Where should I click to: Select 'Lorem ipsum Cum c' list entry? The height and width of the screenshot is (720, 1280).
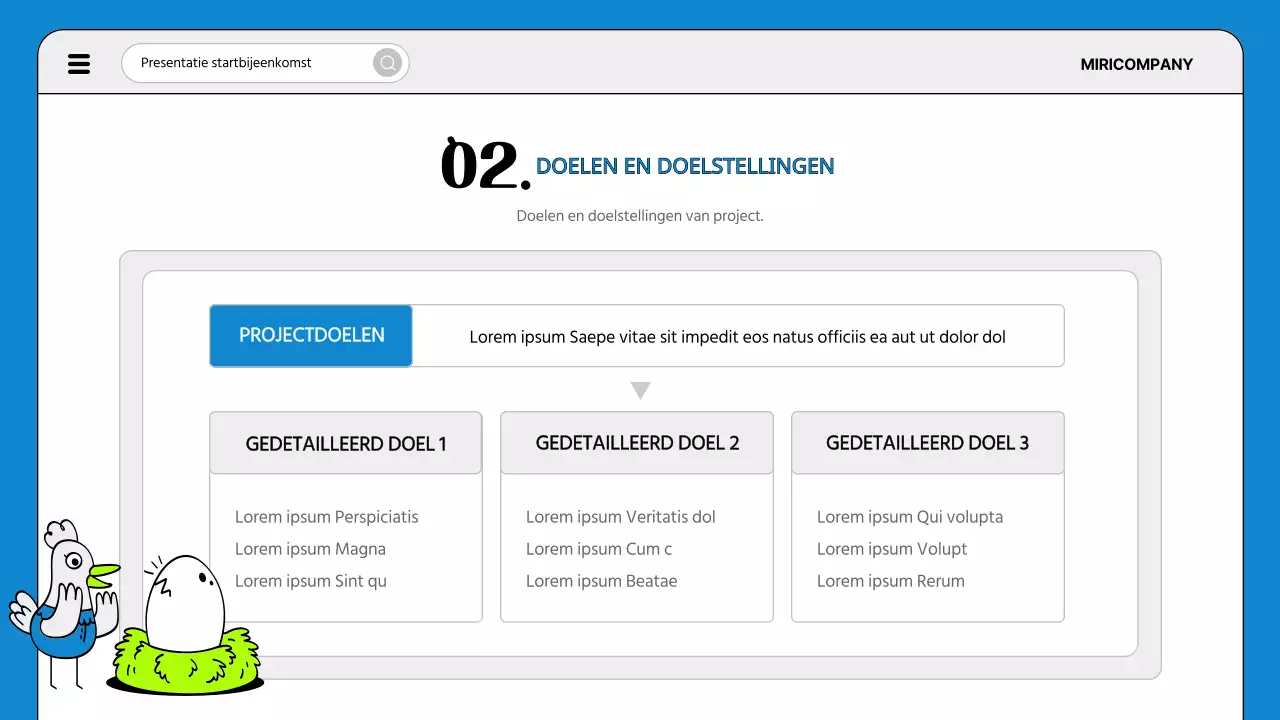pos(598,549)
